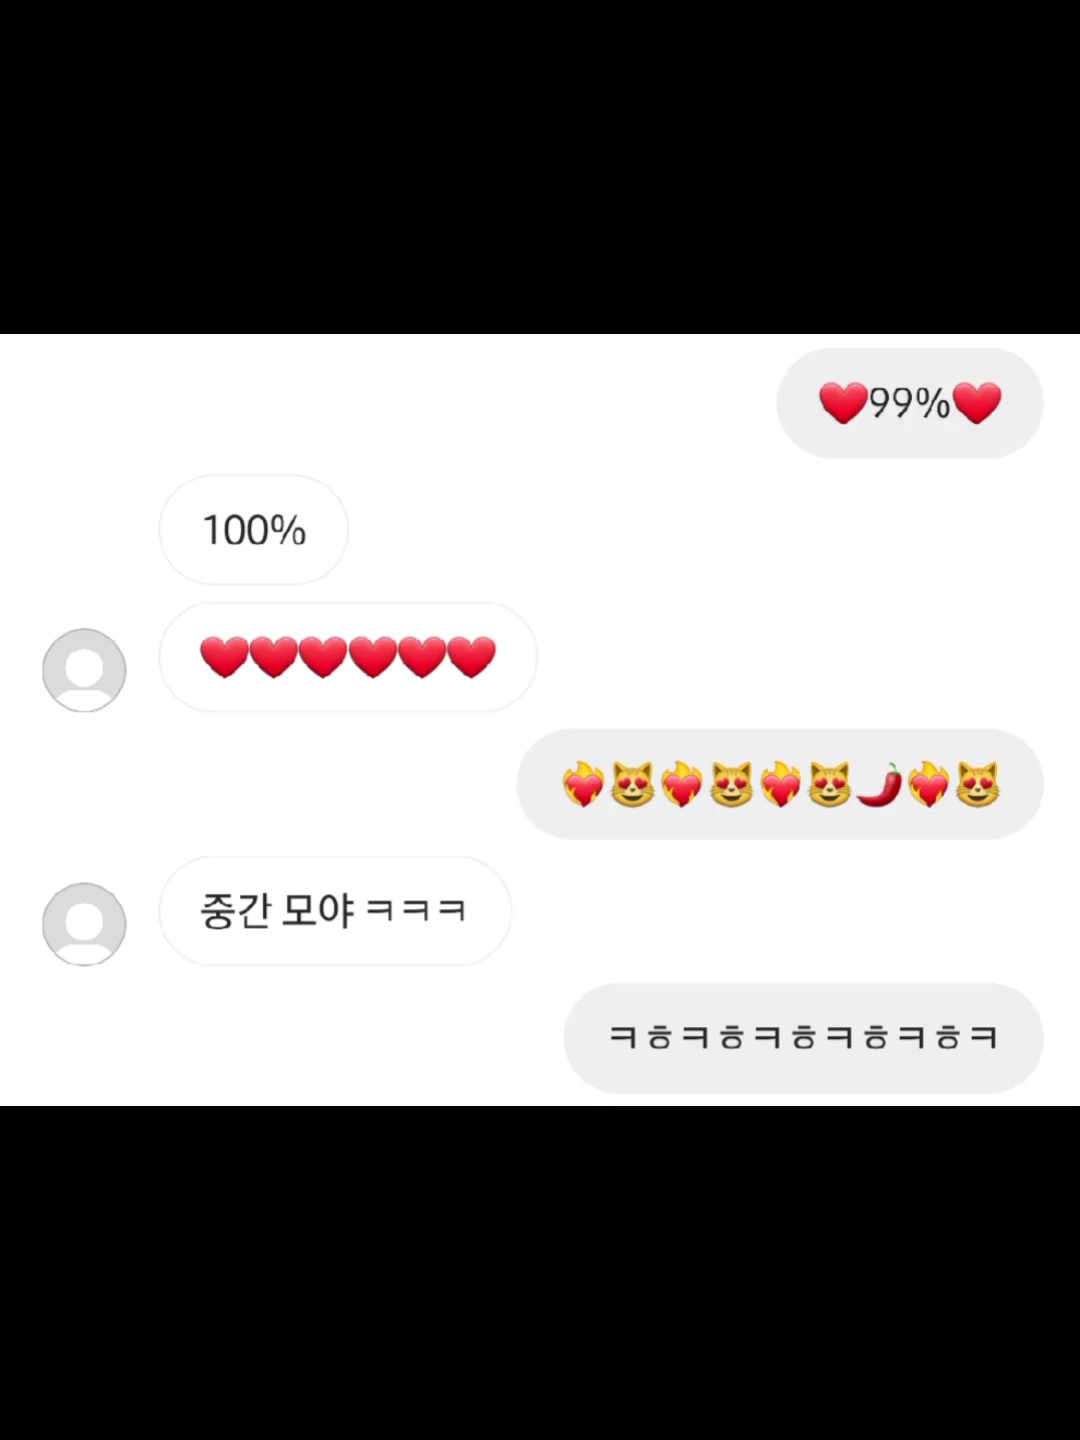Tap the 99% text in bubble
The width and height of the screenshot is (1080, 1440).
coord(910,403)
